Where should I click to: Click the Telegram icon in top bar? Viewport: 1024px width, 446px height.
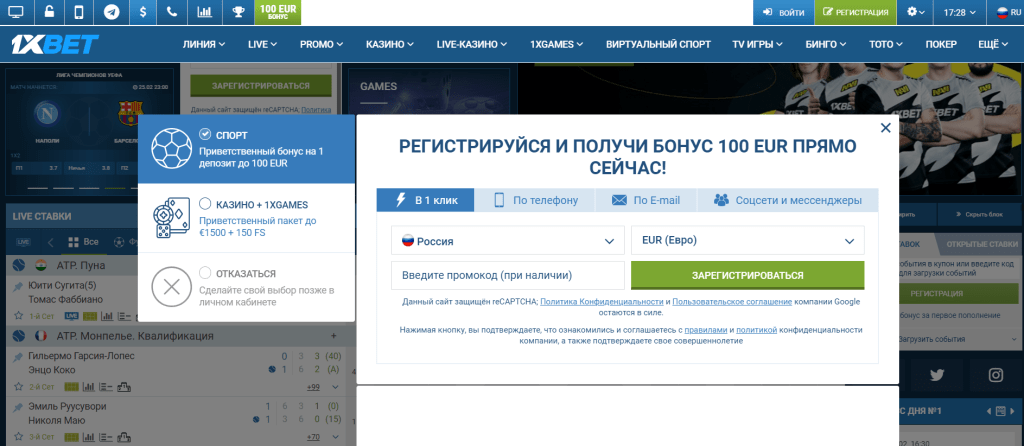[111, 12]
